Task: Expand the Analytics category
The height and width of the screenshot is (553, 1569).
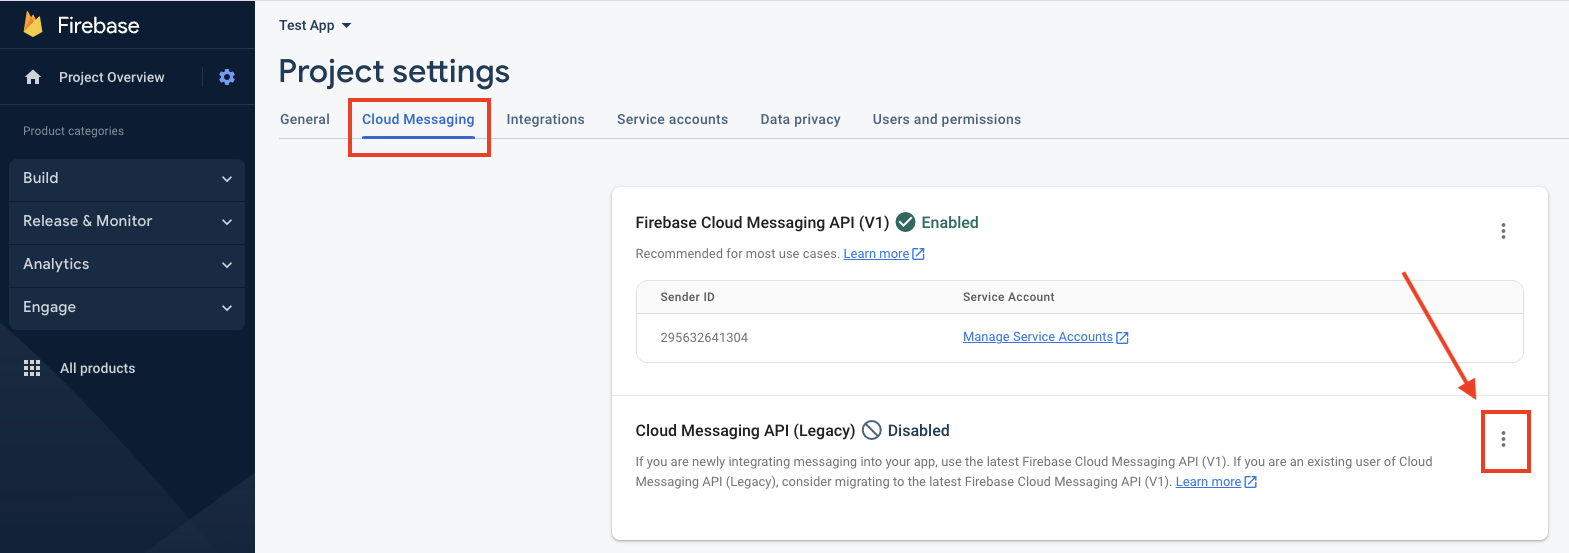Action: [x=127, y=264]
